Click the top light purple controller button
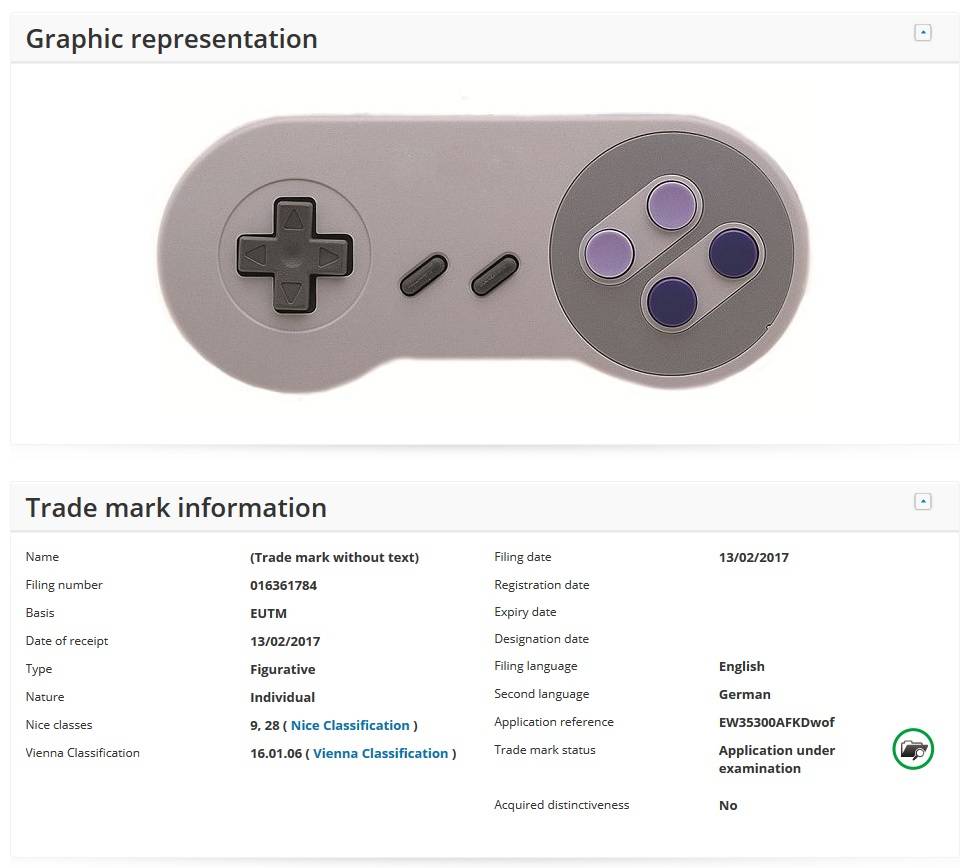970x868 pixels. [671, 205]
